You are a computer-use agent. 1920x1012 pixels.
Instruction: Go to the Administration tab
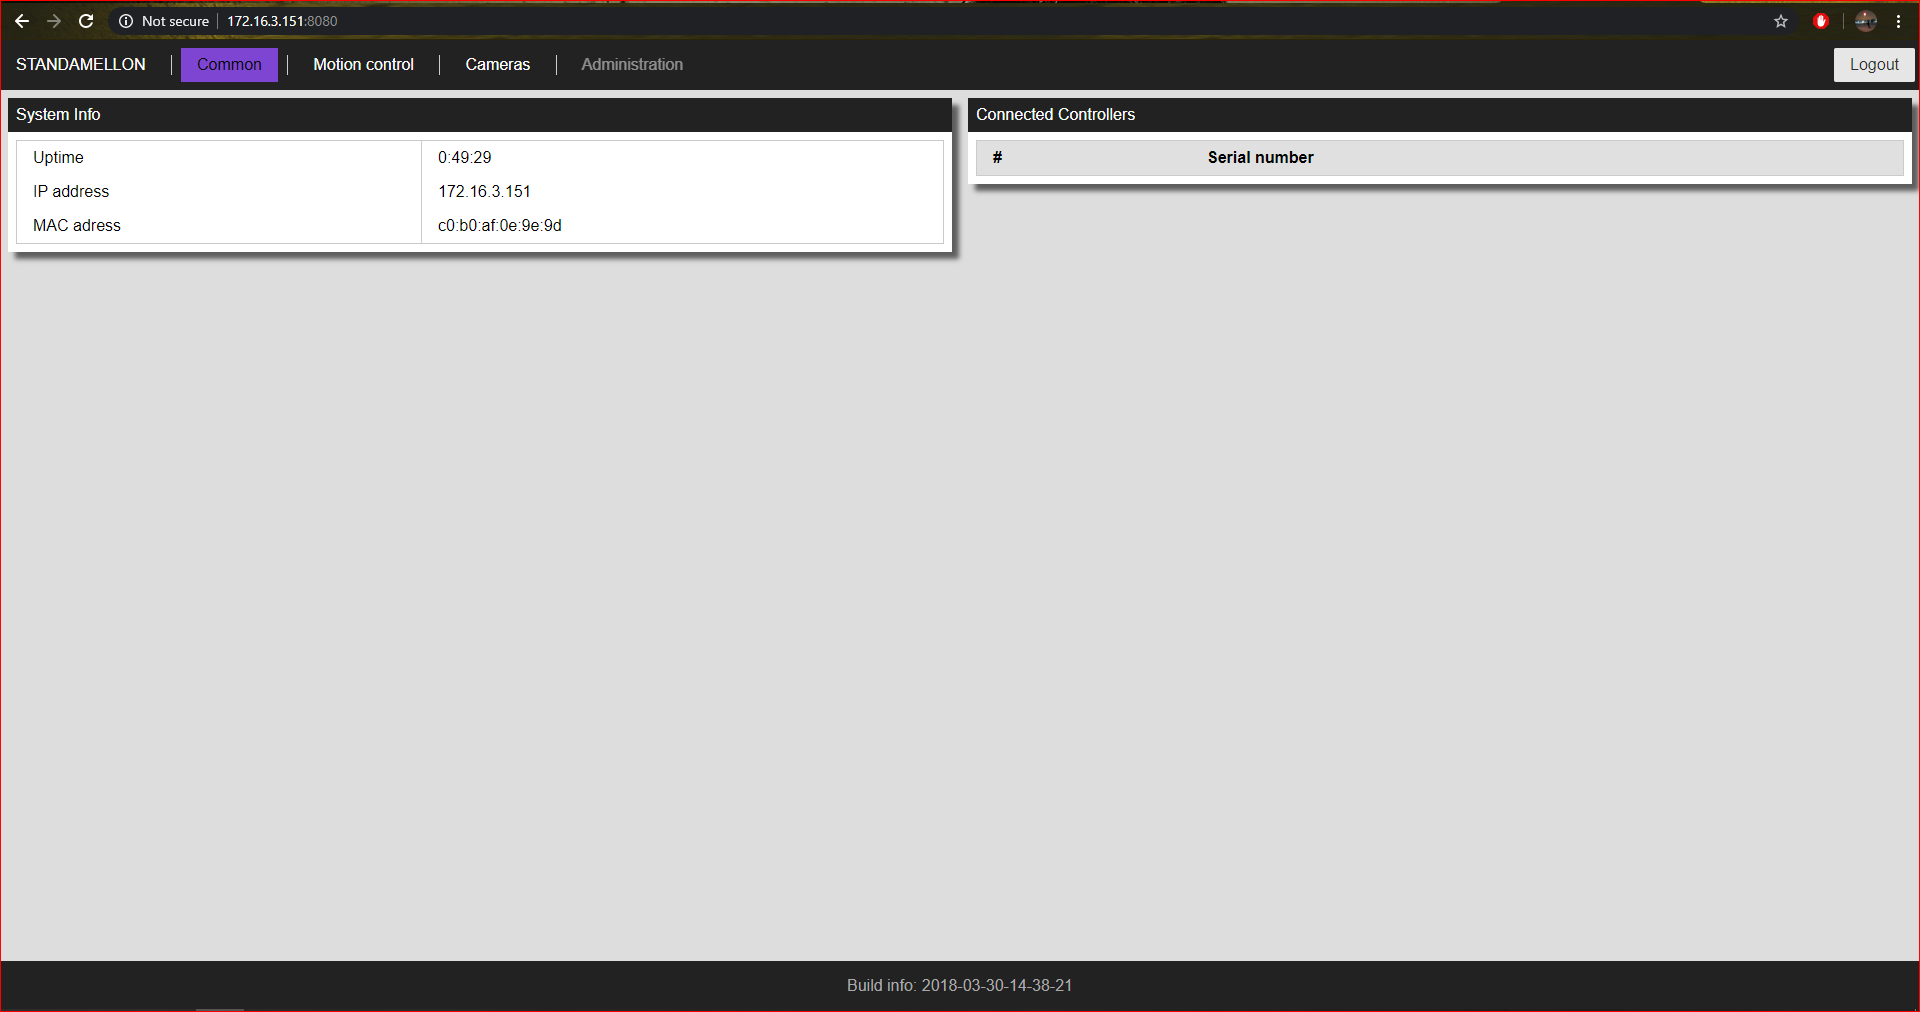tap(632, 65)
